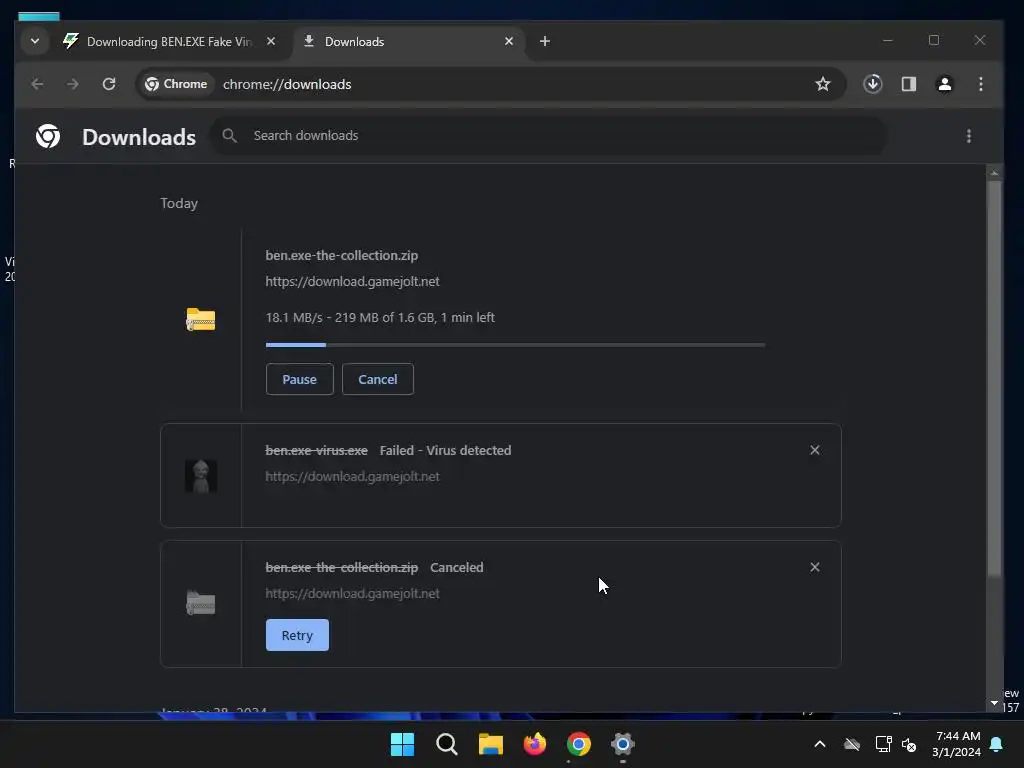This screenshot has height=768, width=1024.
Task: Click the 'Today' date heading
Action: pyautogui.click(x=179, y=203)
